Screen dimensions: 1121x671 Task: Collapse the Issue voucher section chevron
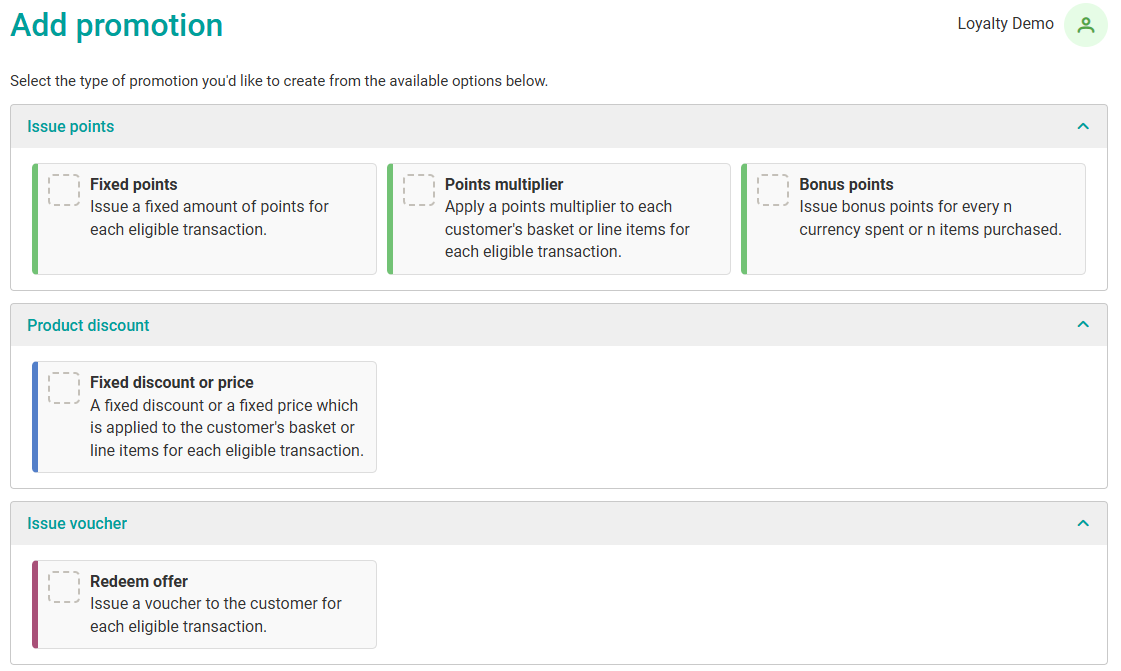[x=1082, y=523]
